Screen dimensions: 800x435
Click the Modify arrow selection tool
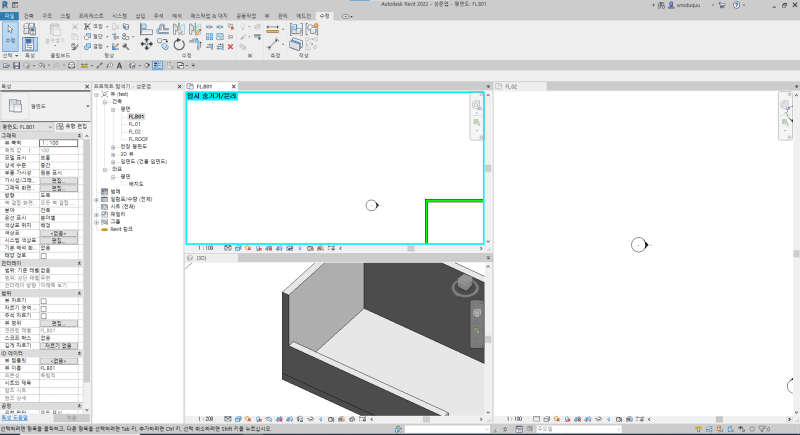10,36
